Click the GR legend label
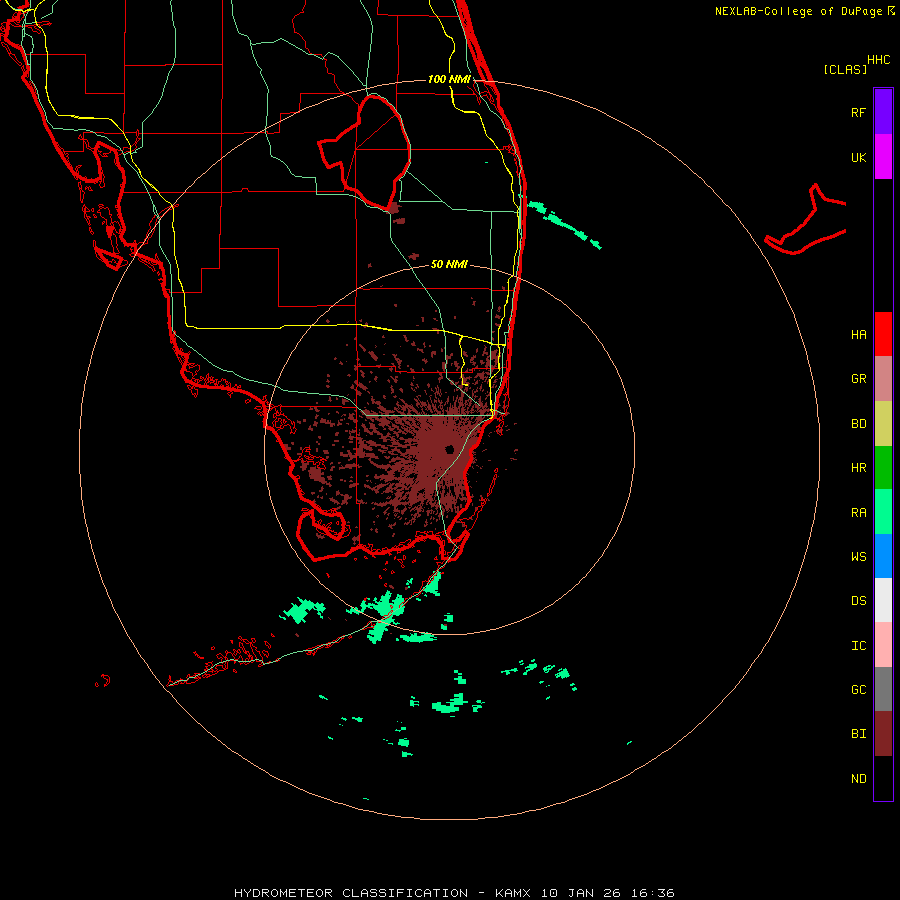The width and height of the screenshot is (900, 900). (x=858, y=379)
